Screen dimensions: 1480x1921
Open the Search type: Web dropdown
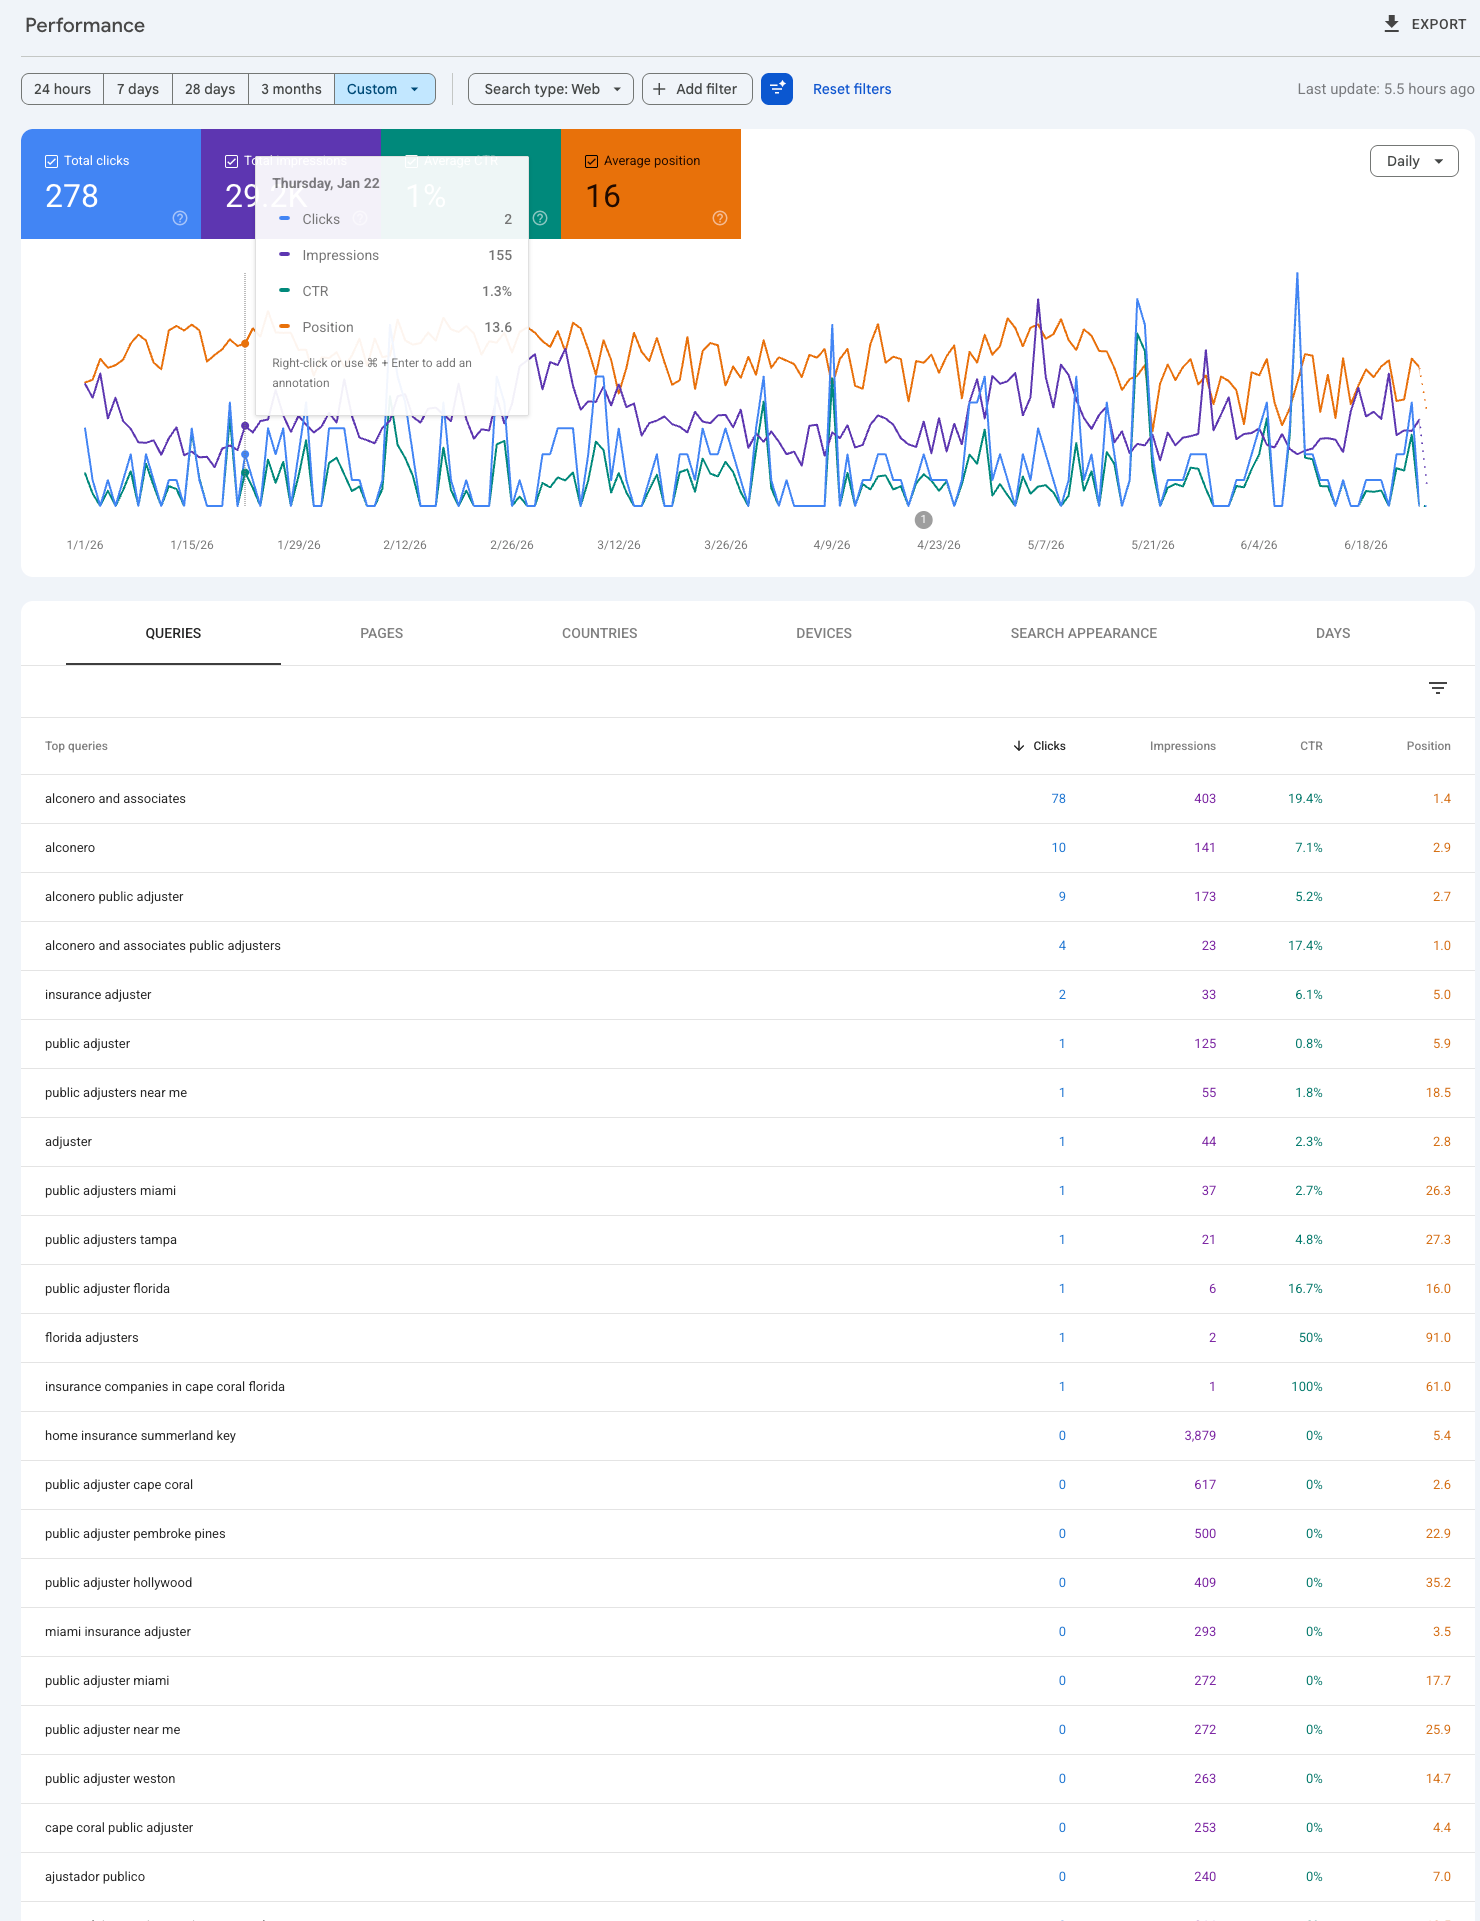(x=551, y=89)
